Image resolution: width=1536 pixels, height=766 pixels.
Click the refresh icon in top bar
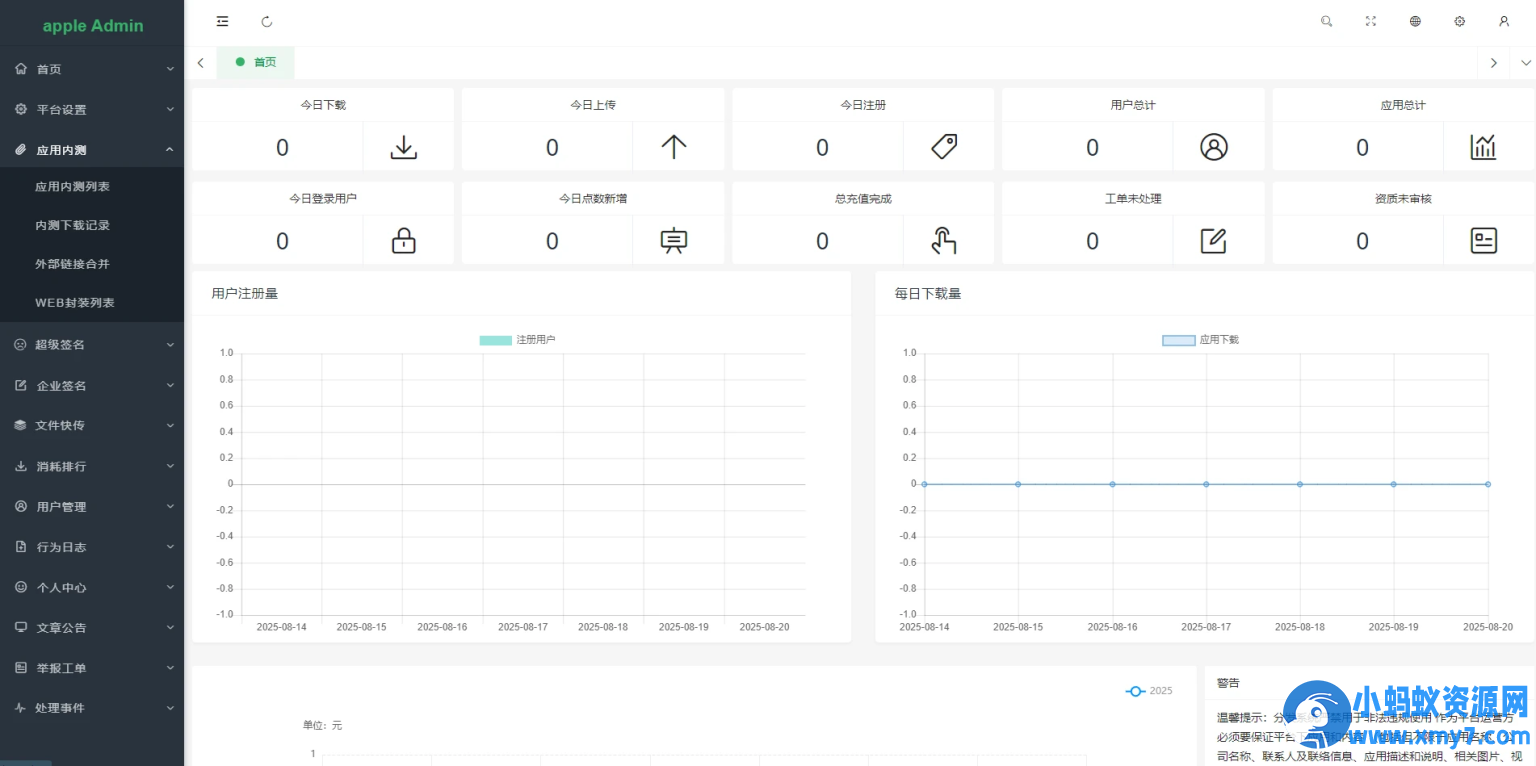(267, 21)
